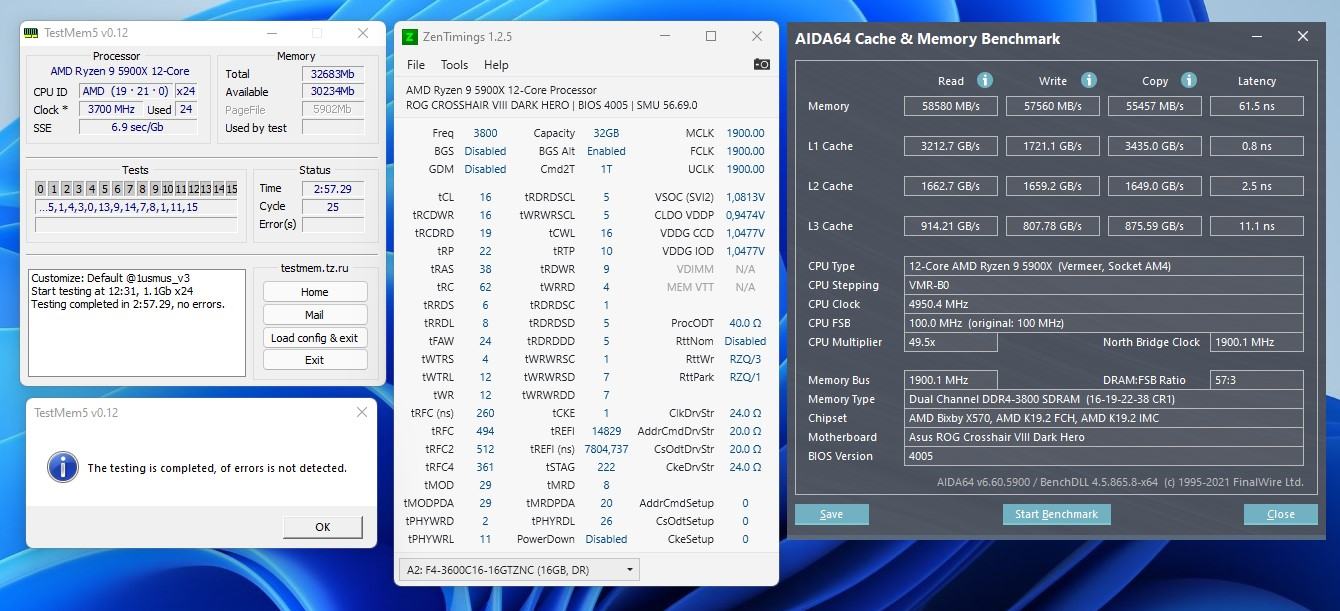Dismiss the dialog with the OK button
This screenshot has height=611, width=1340.
point(322,527)
